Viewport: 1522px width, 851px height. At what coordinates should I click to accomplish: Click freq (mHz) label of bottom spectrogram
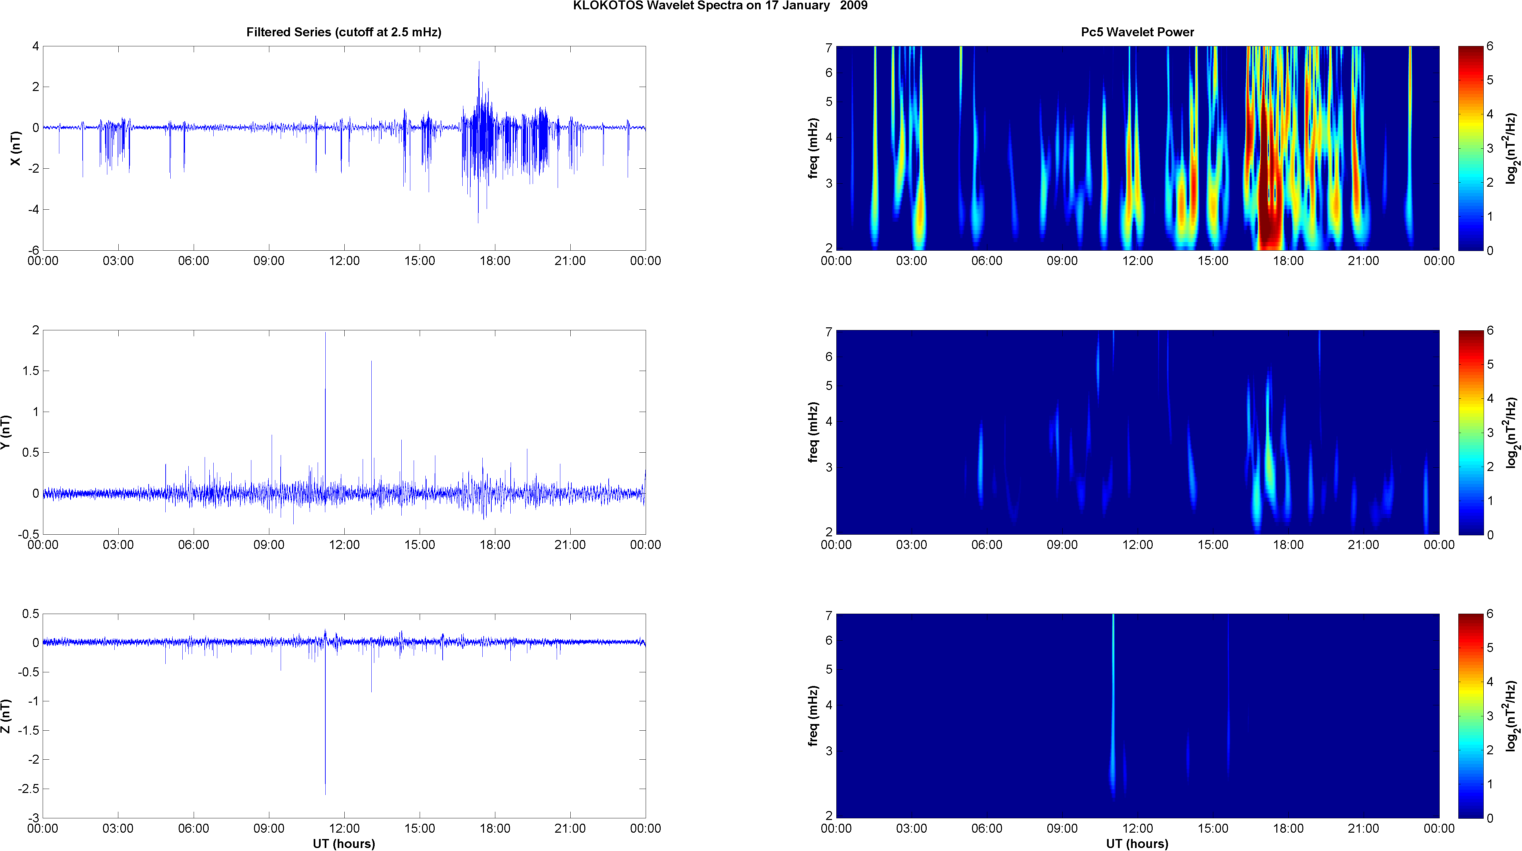(813, 716)
